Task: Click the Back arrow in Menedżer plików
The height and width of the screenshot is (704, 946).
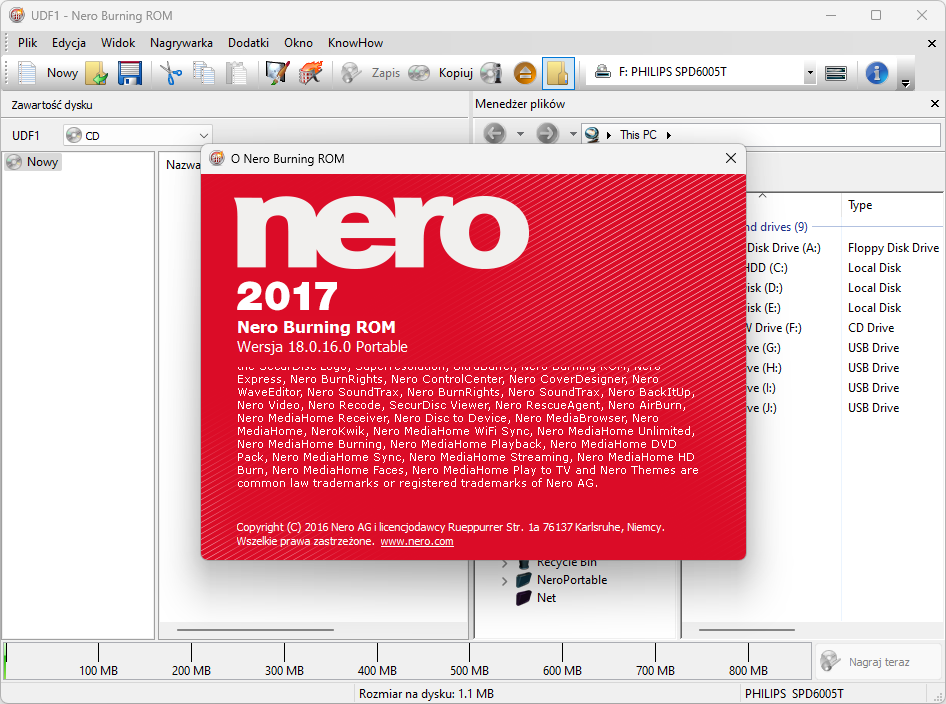Action: pos(494,134)
